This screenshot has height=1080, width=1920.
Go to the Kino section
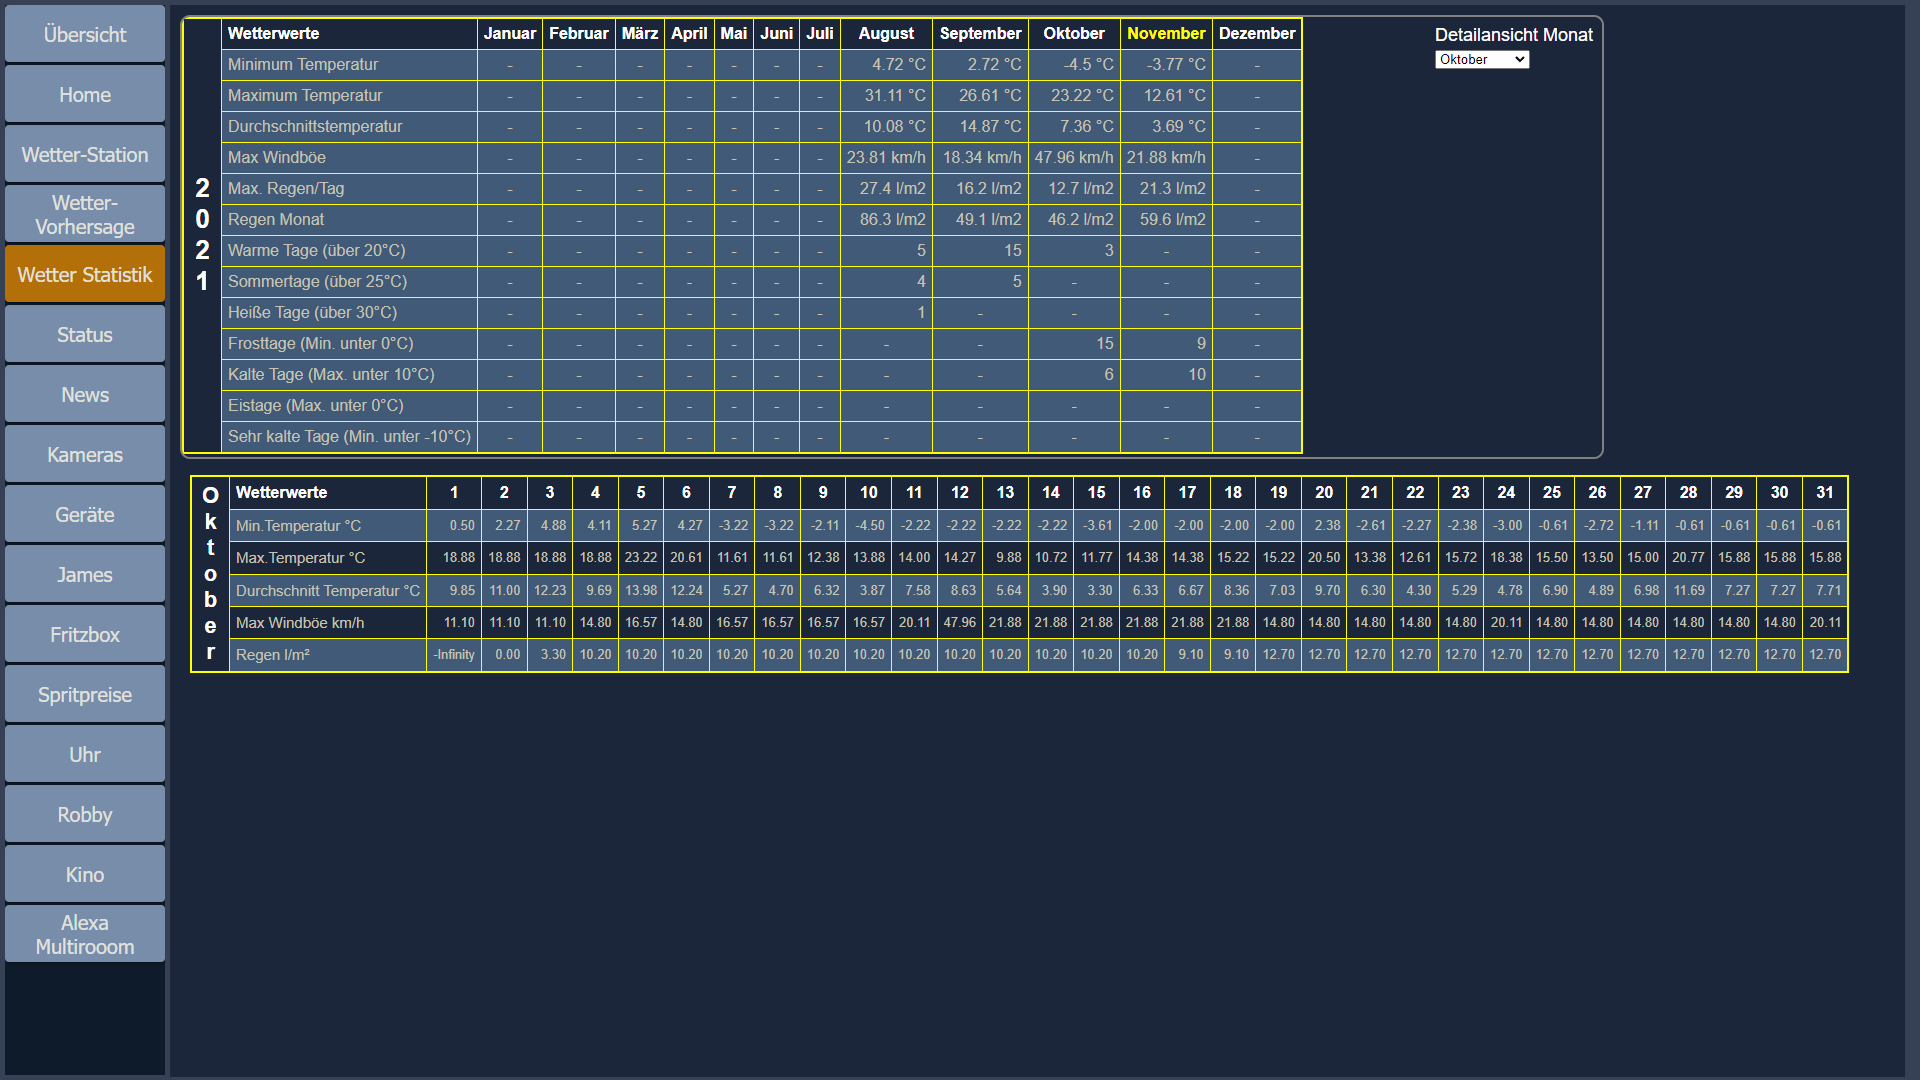[85, 875]
